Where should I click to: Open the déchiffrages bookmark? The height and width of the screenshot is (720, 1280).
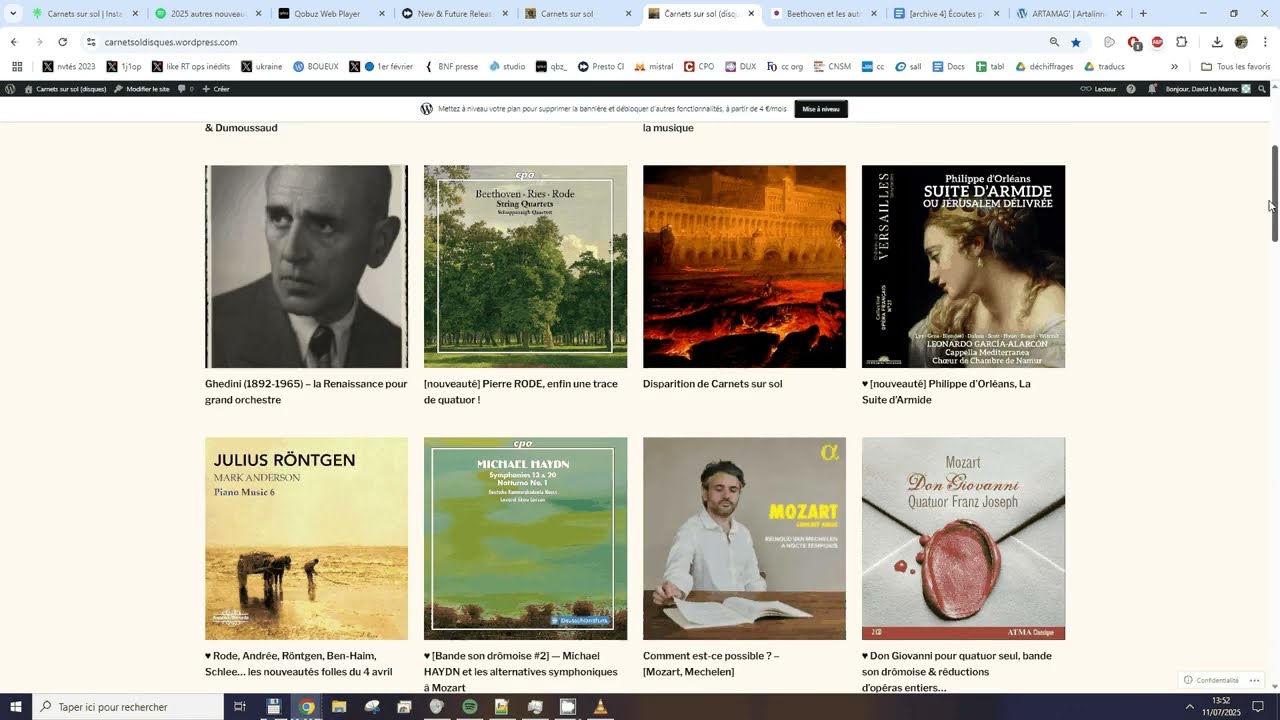1044,67
